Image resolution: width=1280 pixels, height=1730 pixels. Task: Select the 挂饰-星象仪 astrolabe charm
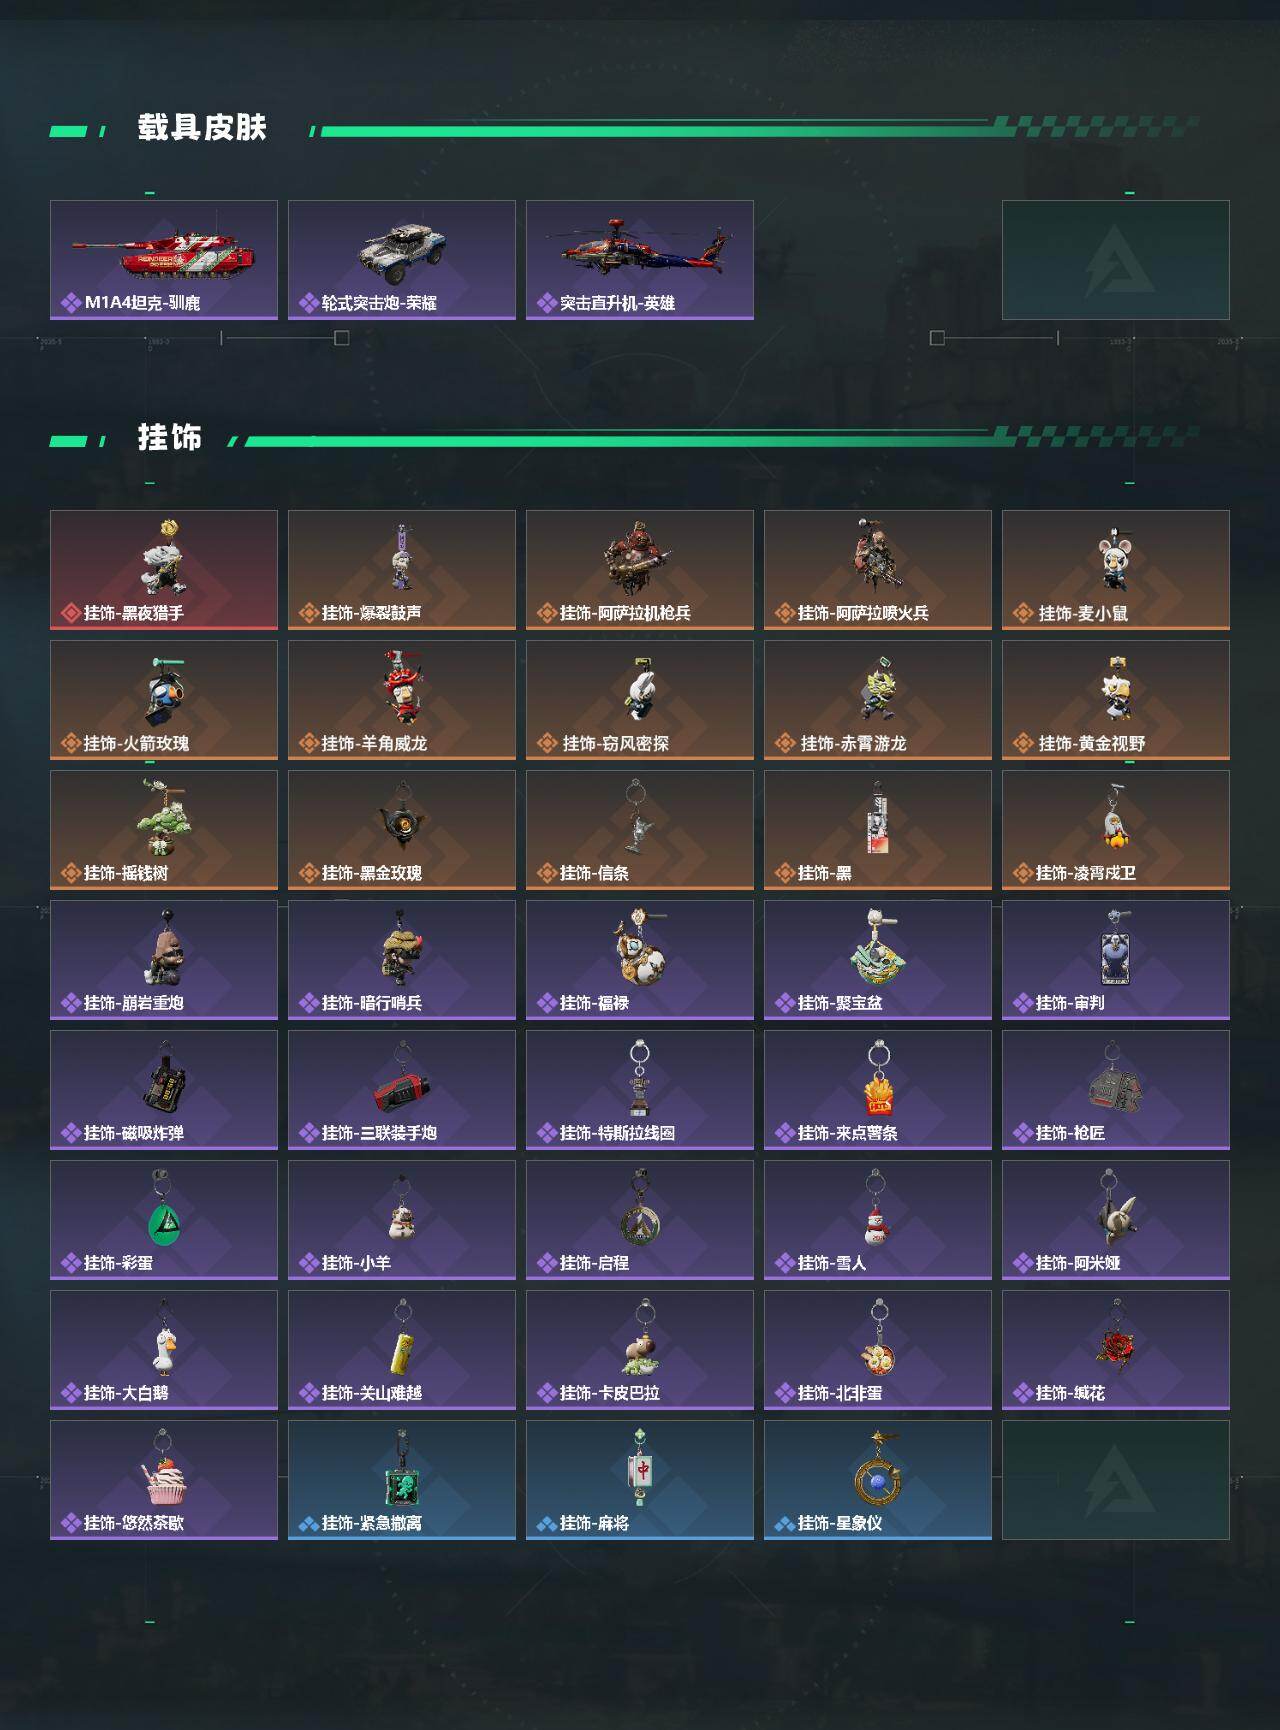878,1480
